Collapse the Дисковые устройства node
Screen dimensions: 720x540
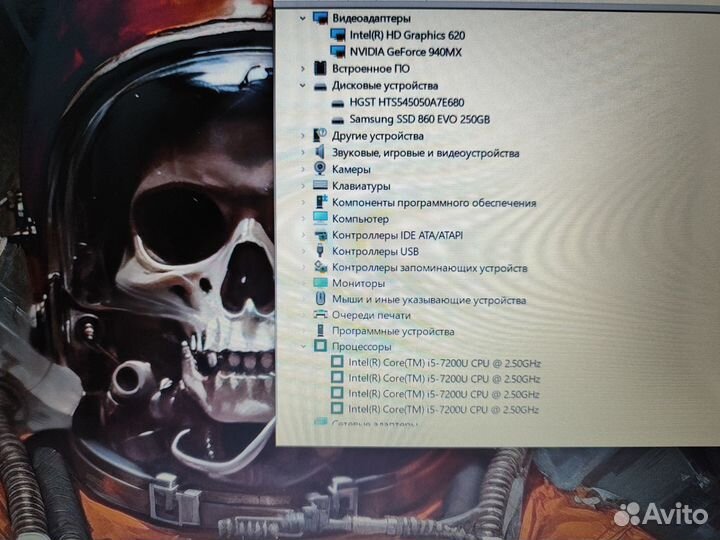(303, 86)
